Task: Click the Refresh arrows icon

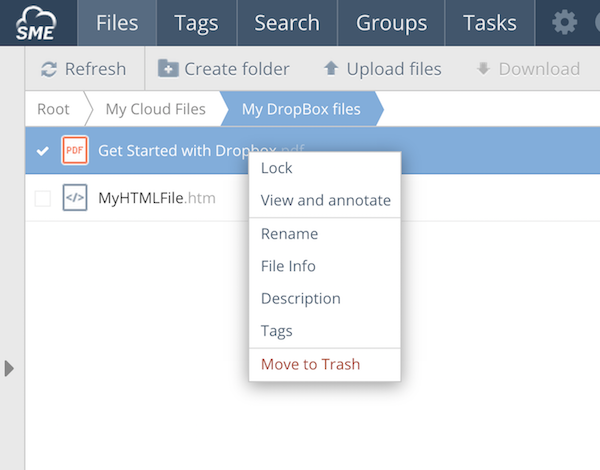Action: (x=48, y=69)
